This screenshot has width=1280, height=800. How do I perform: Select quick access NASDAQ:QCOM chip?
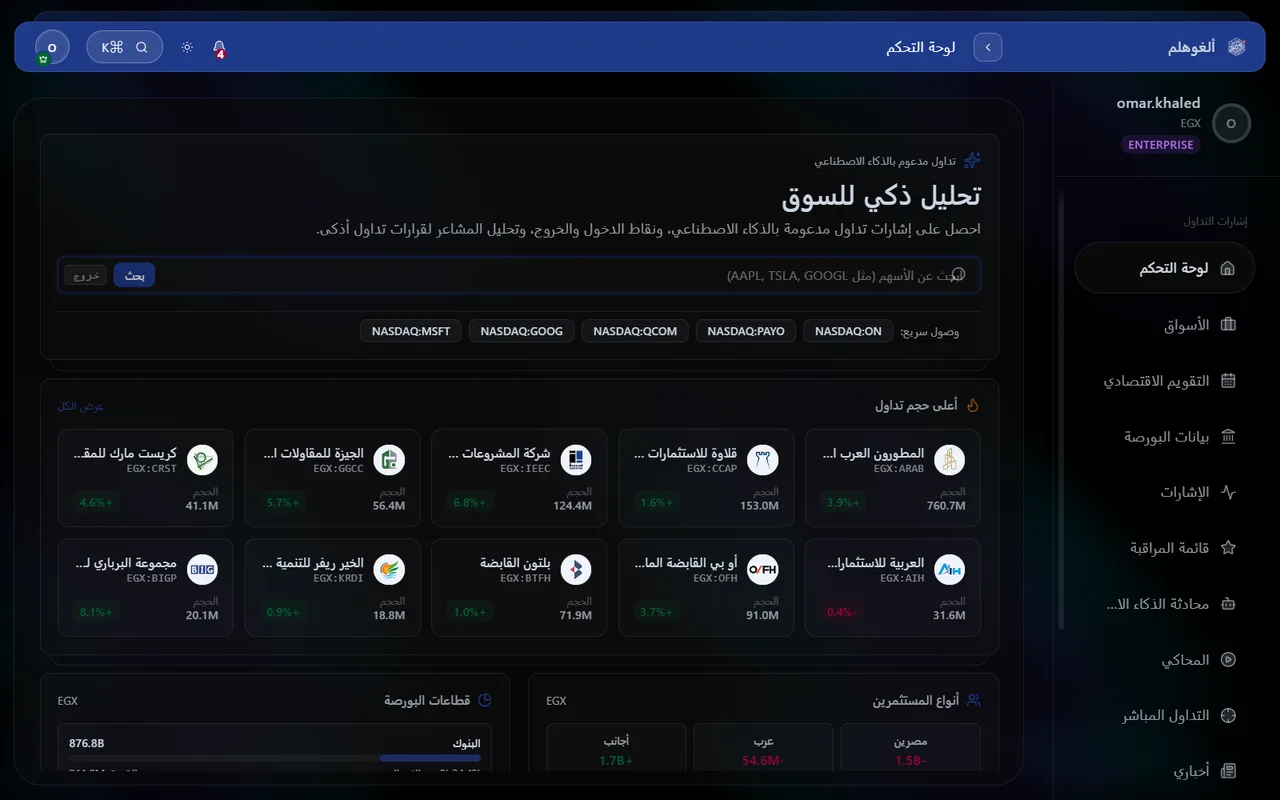[635, 331]
